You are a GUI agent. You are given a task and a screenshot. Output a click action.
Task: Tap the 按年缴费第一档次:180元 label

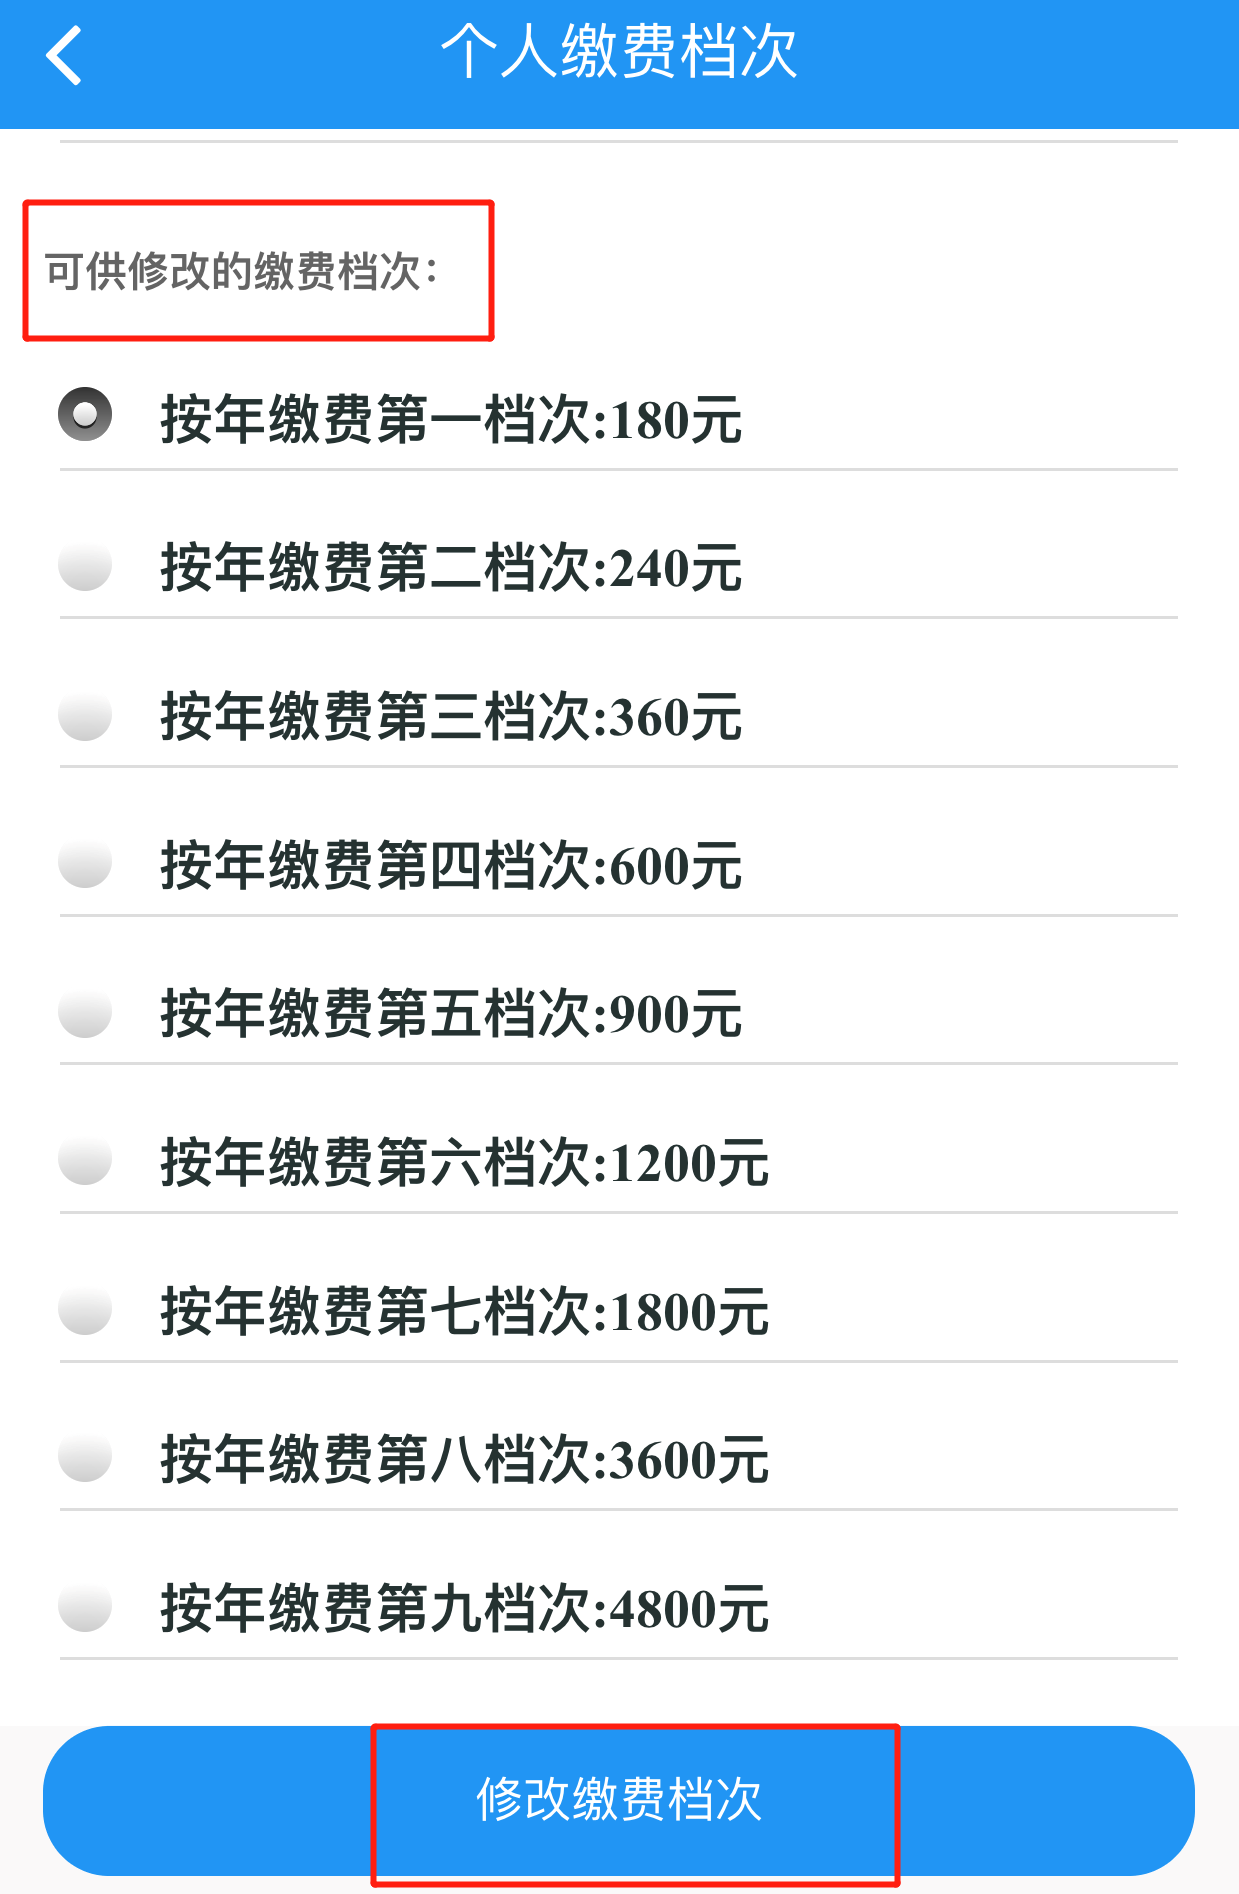pos(451,420)
